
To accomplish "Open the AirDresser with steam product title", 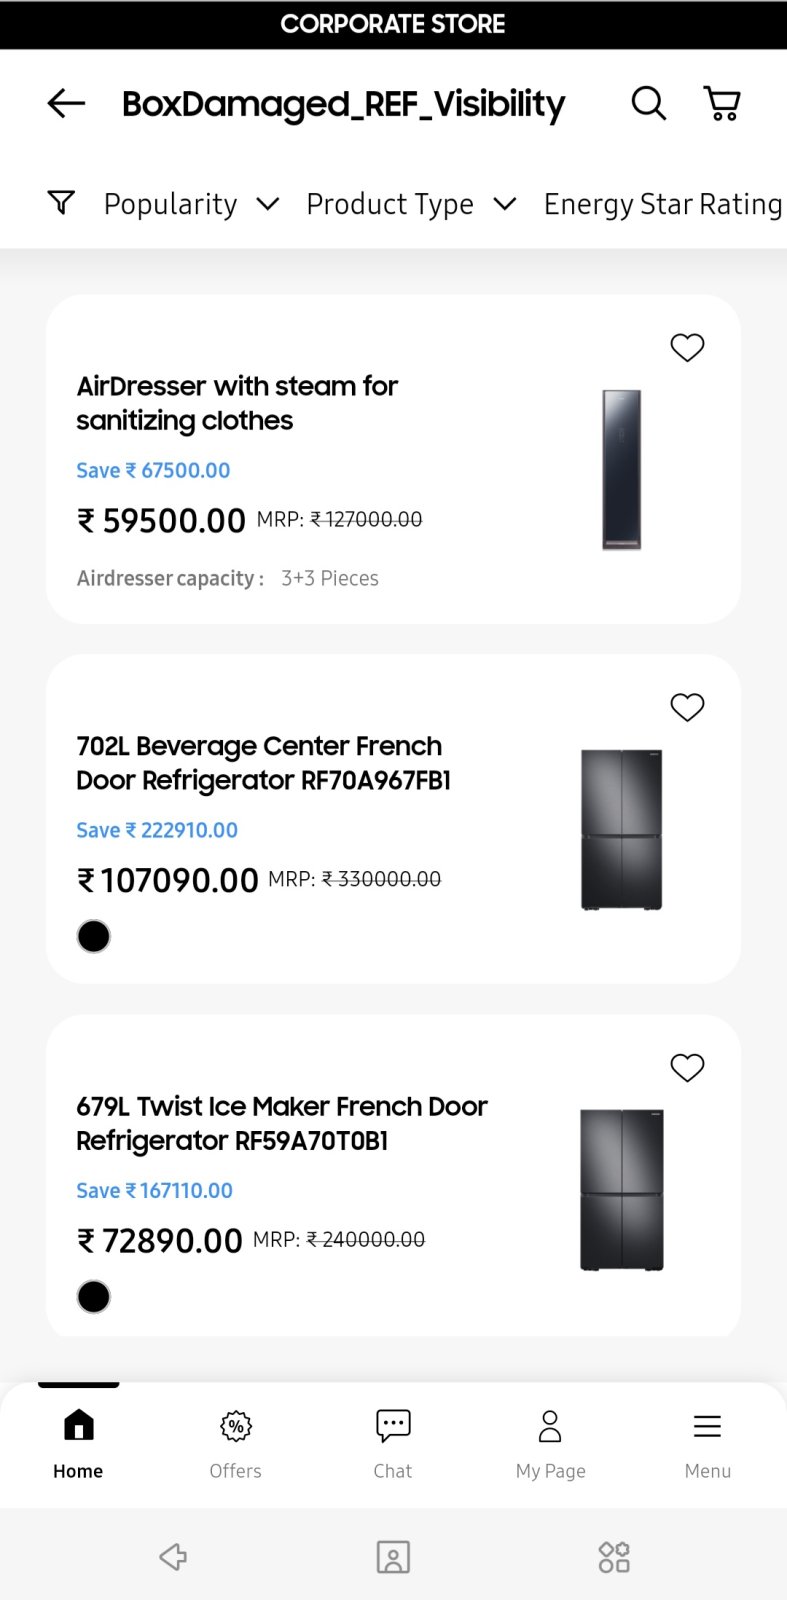I will pos(237,403).
